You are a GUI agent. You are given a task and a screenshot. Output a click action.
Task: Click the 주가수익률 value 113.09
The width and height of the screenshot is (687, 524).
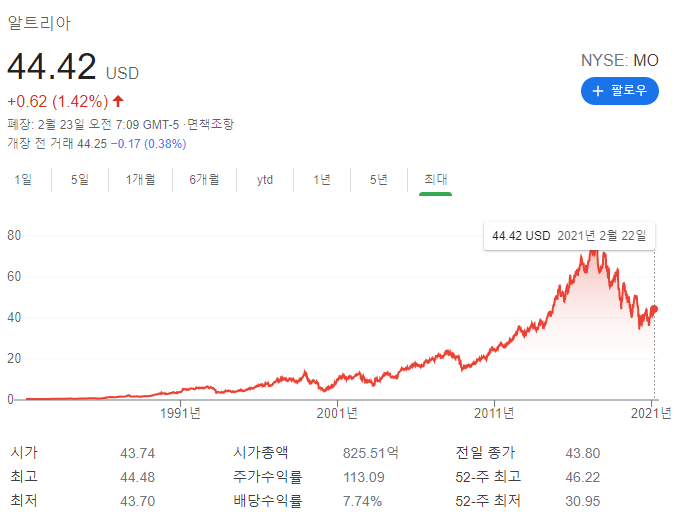[x=364, y=477]
